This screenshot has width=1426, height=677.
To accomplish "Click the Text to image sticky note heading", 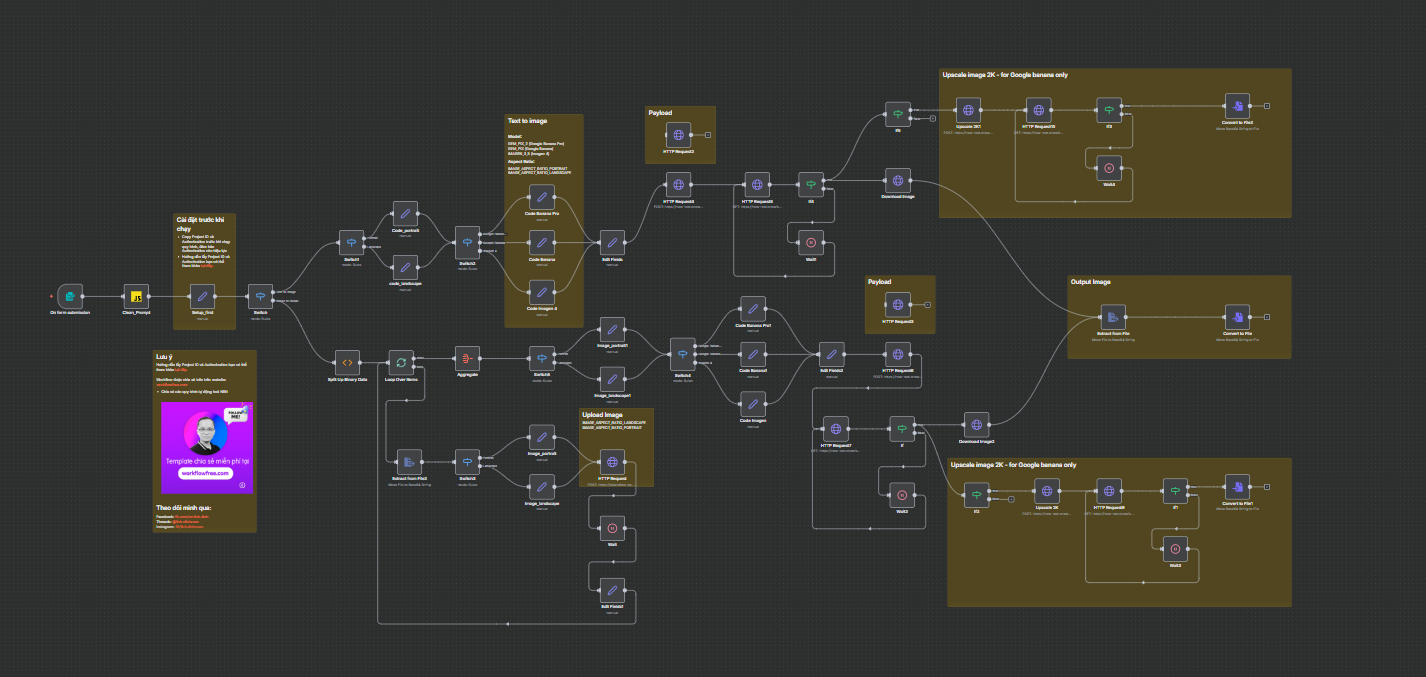I will click(x=527, y=121).
